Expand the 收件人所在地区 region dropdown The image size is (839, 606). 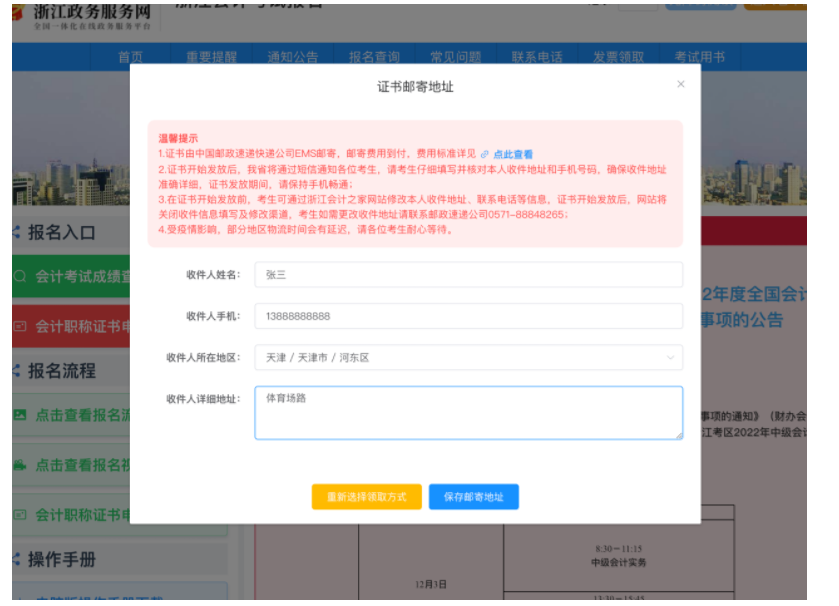(x=468, y=357)
